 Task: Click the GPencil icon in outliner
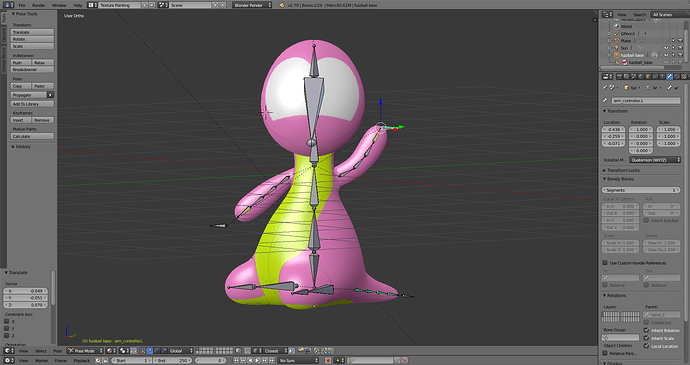click(x=617, y=33)
